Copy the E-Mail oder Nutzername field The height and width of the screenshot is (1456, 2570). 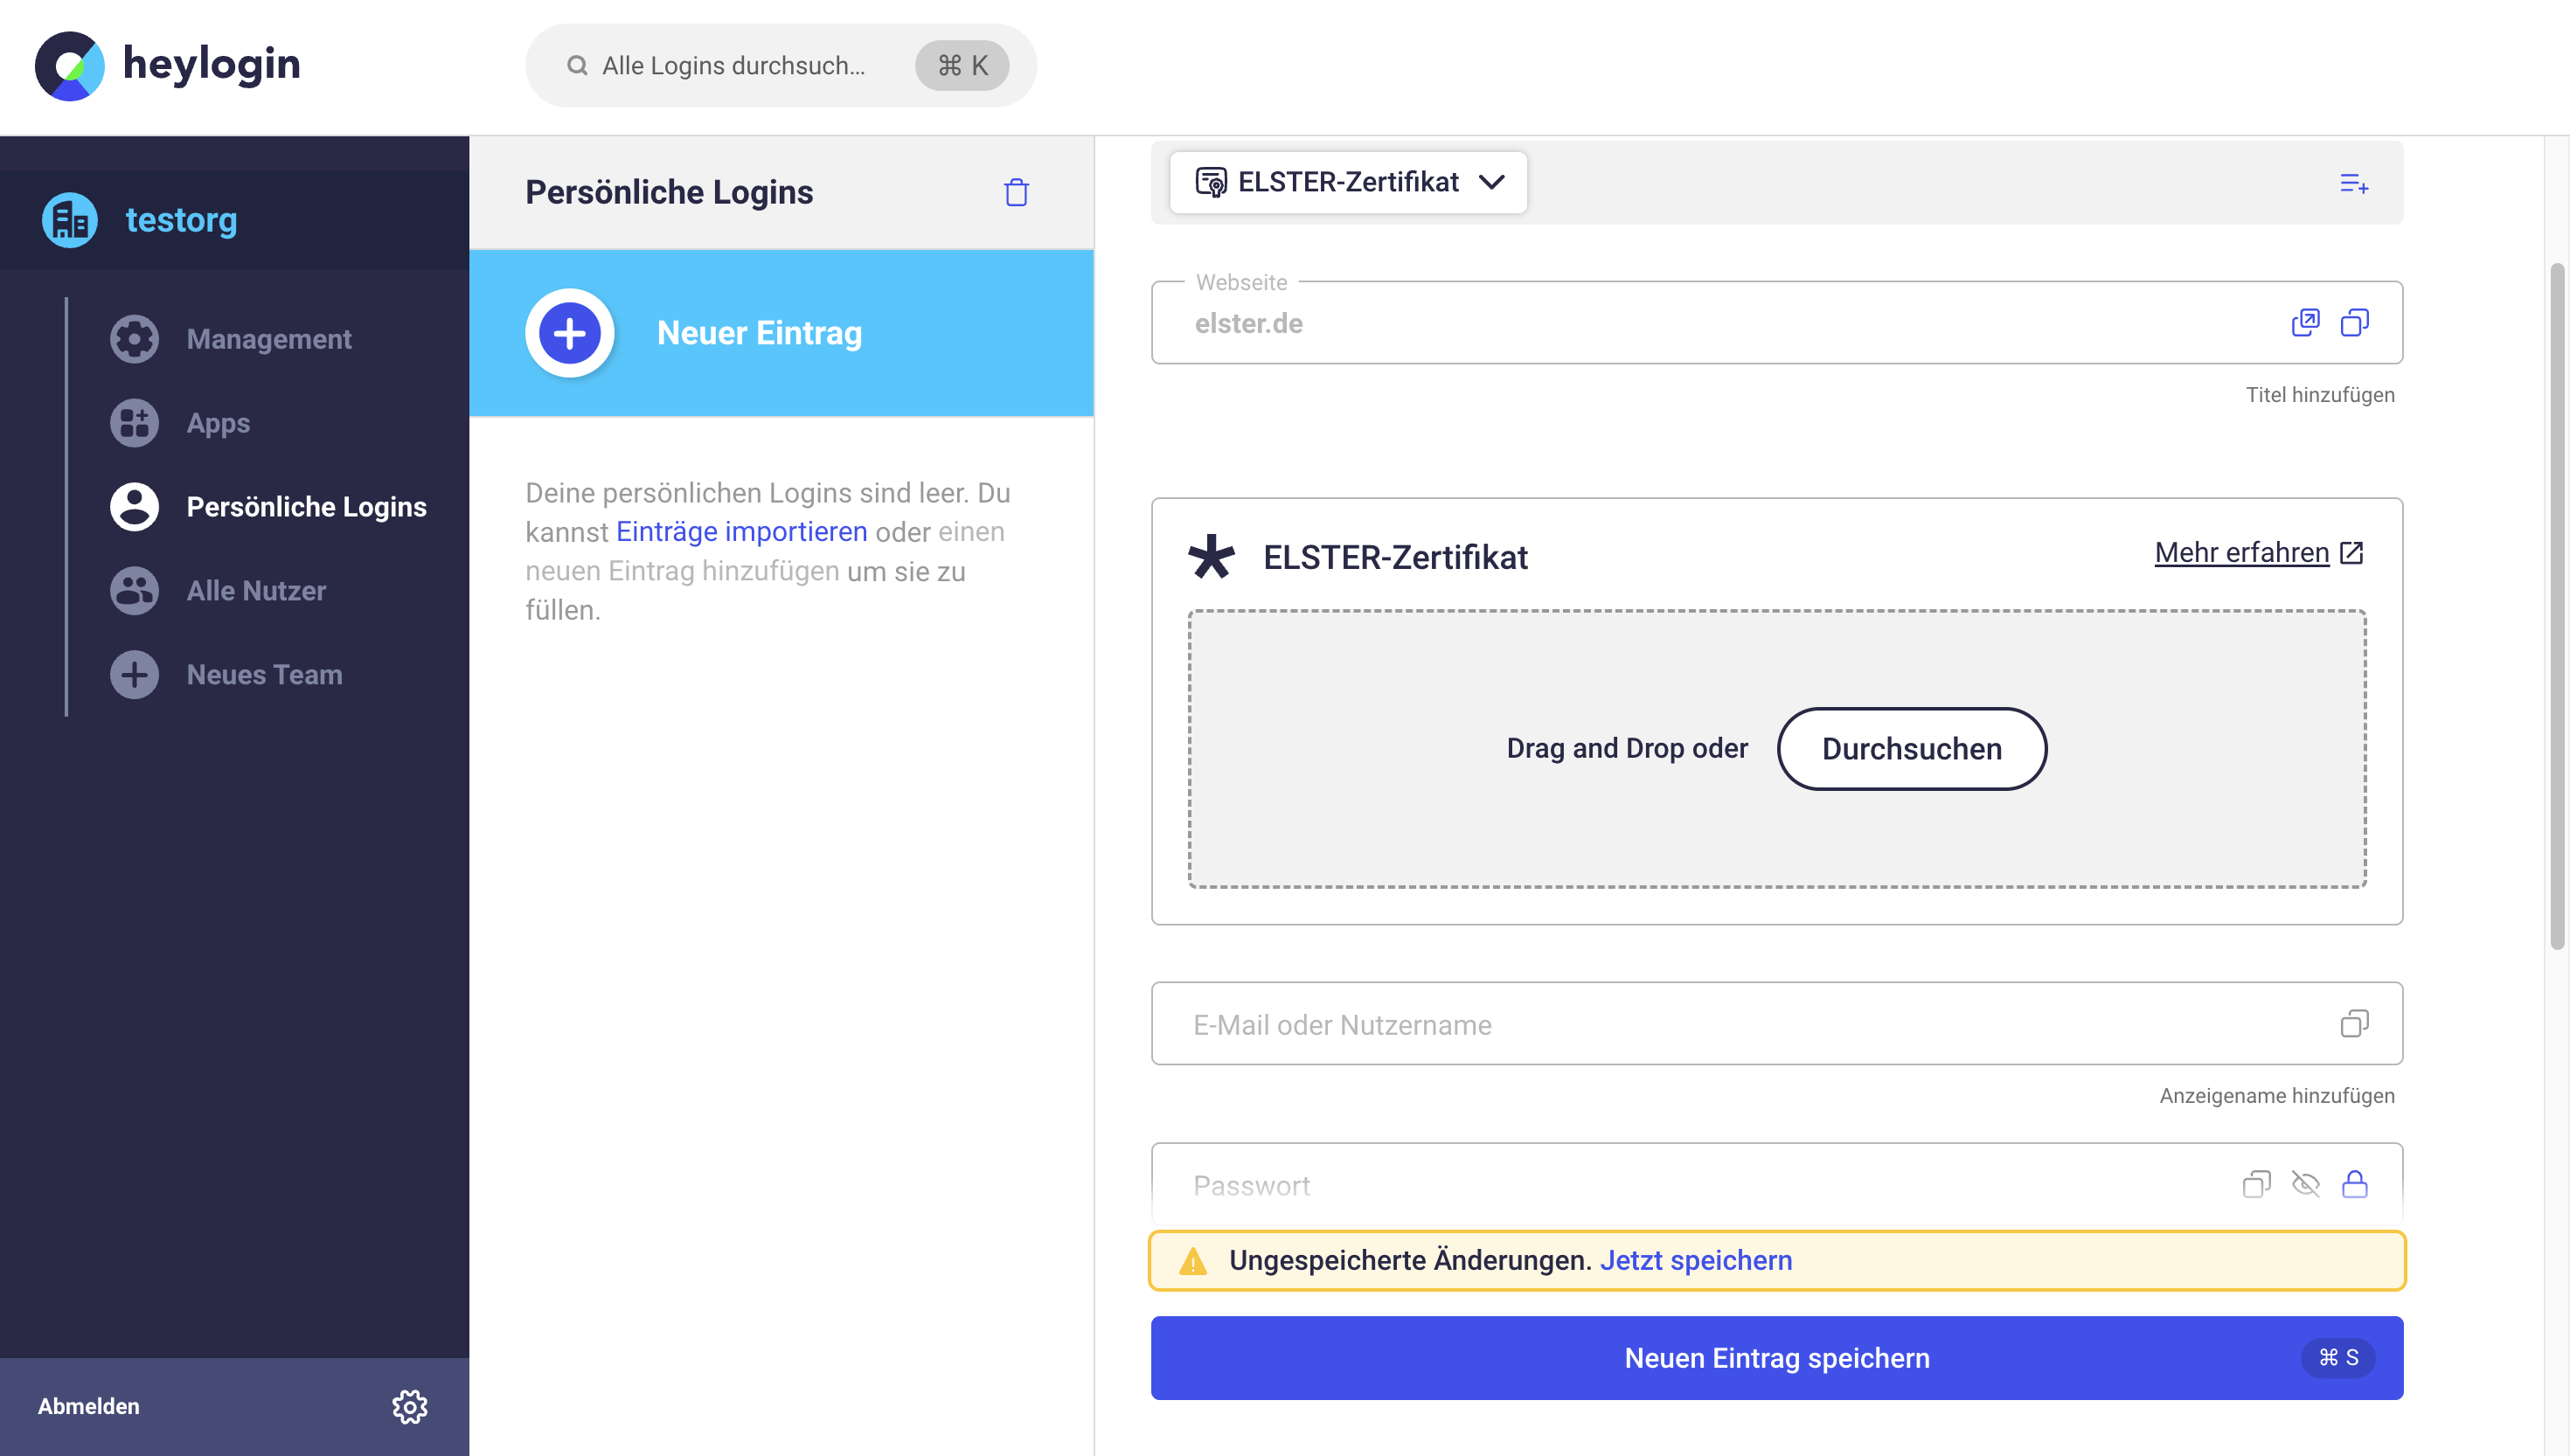tap(2355, 1024)
